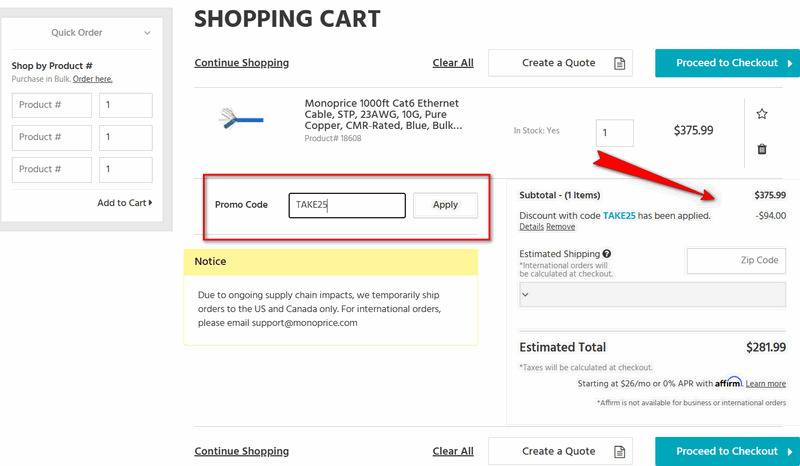800x466 pixels.
Task: Remove the TAKE25 discount code
Action: point(561,227)
